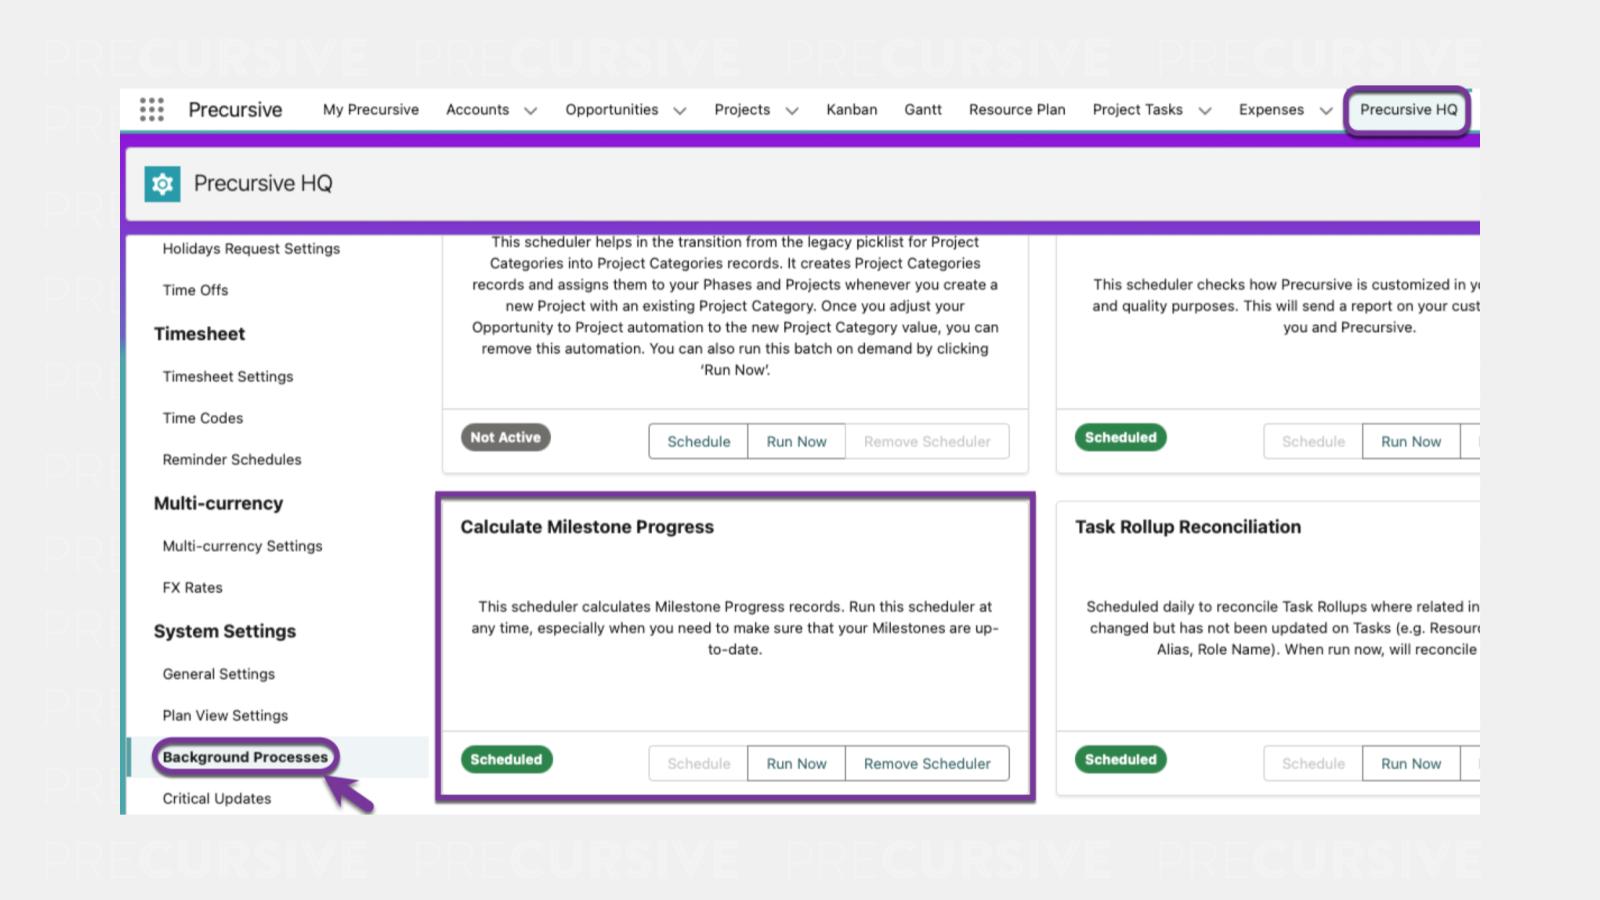The image size is (1600, 900).
Task: Open Timesheet Settings in the sidebar
Action: click(228, 377)
